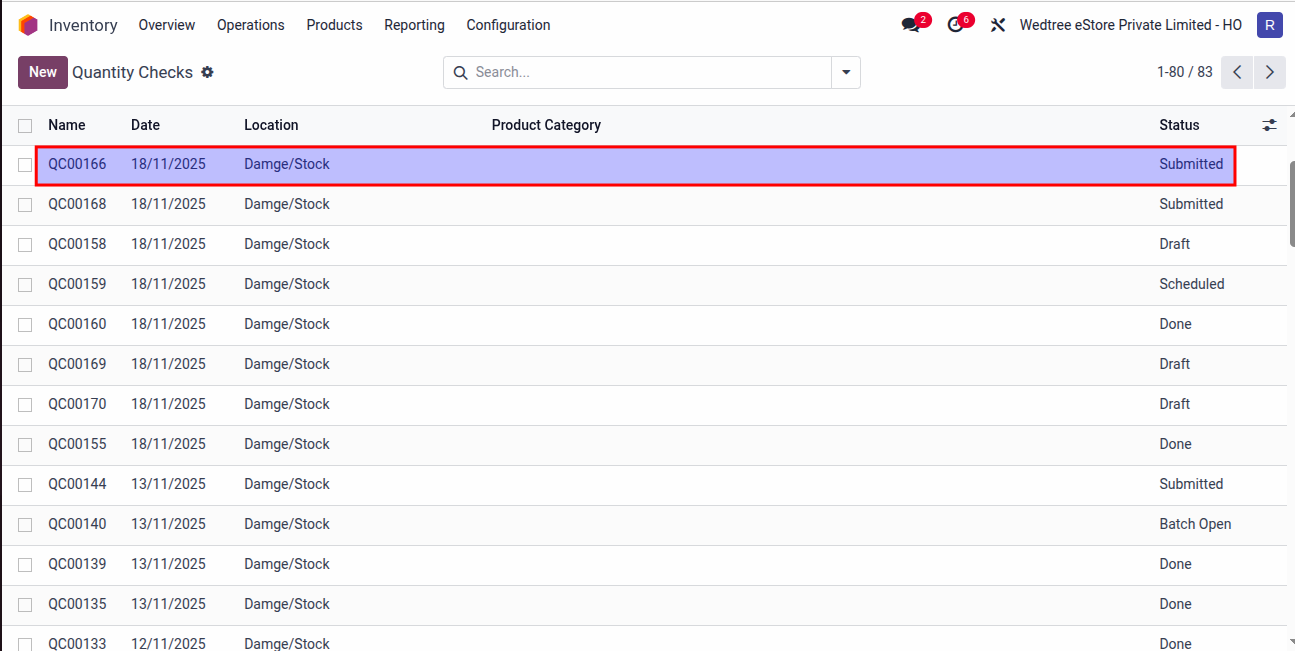Open the Configuration menu
The image size is (1295, 651).
click(x=508, y=25)
